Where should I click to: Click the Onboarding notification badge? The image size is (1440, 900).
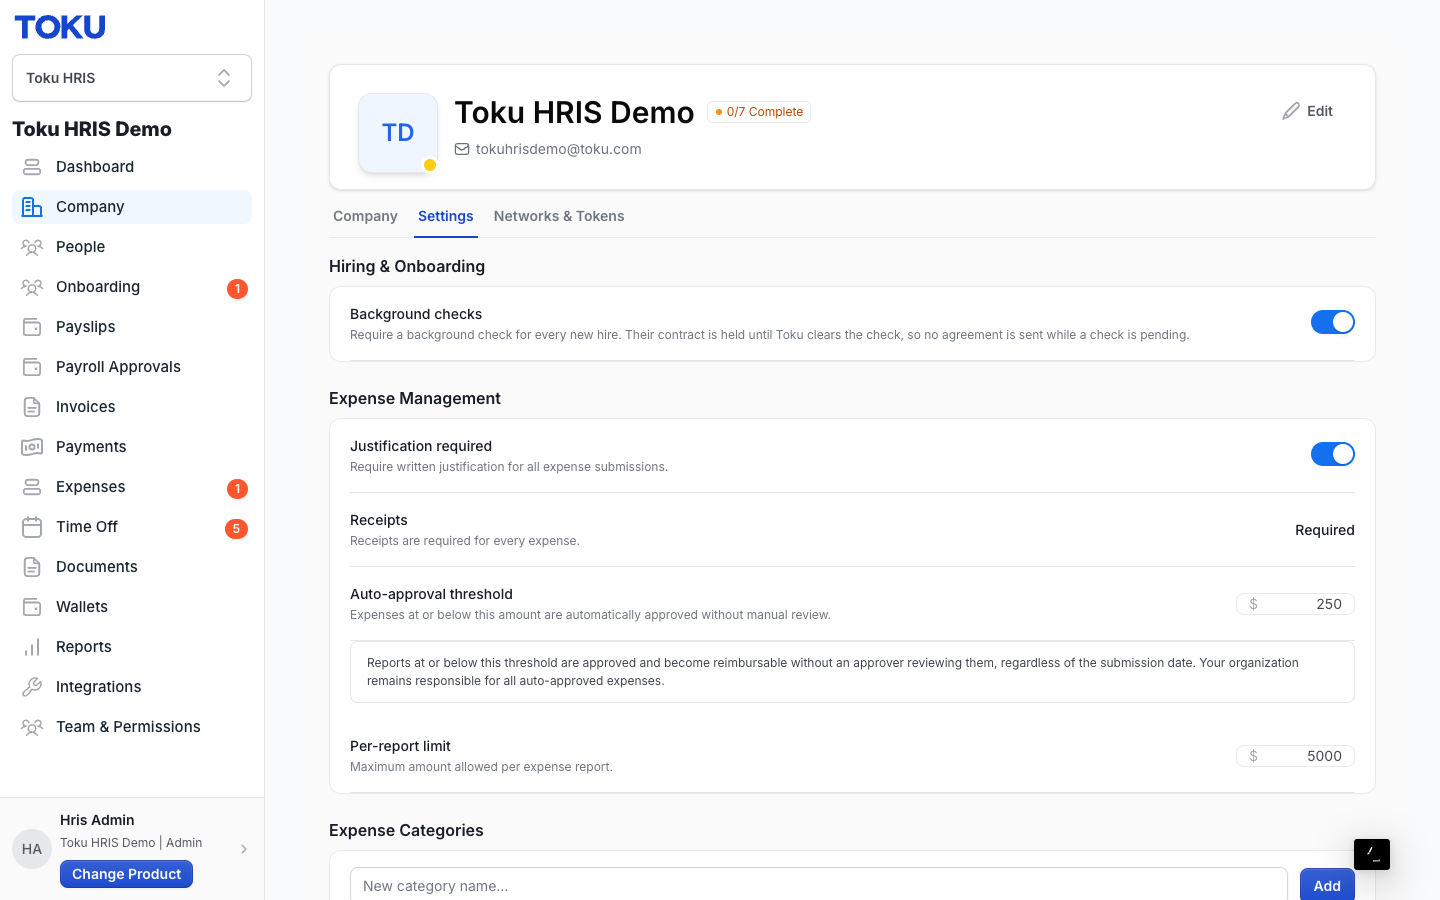tap(237, 289)
